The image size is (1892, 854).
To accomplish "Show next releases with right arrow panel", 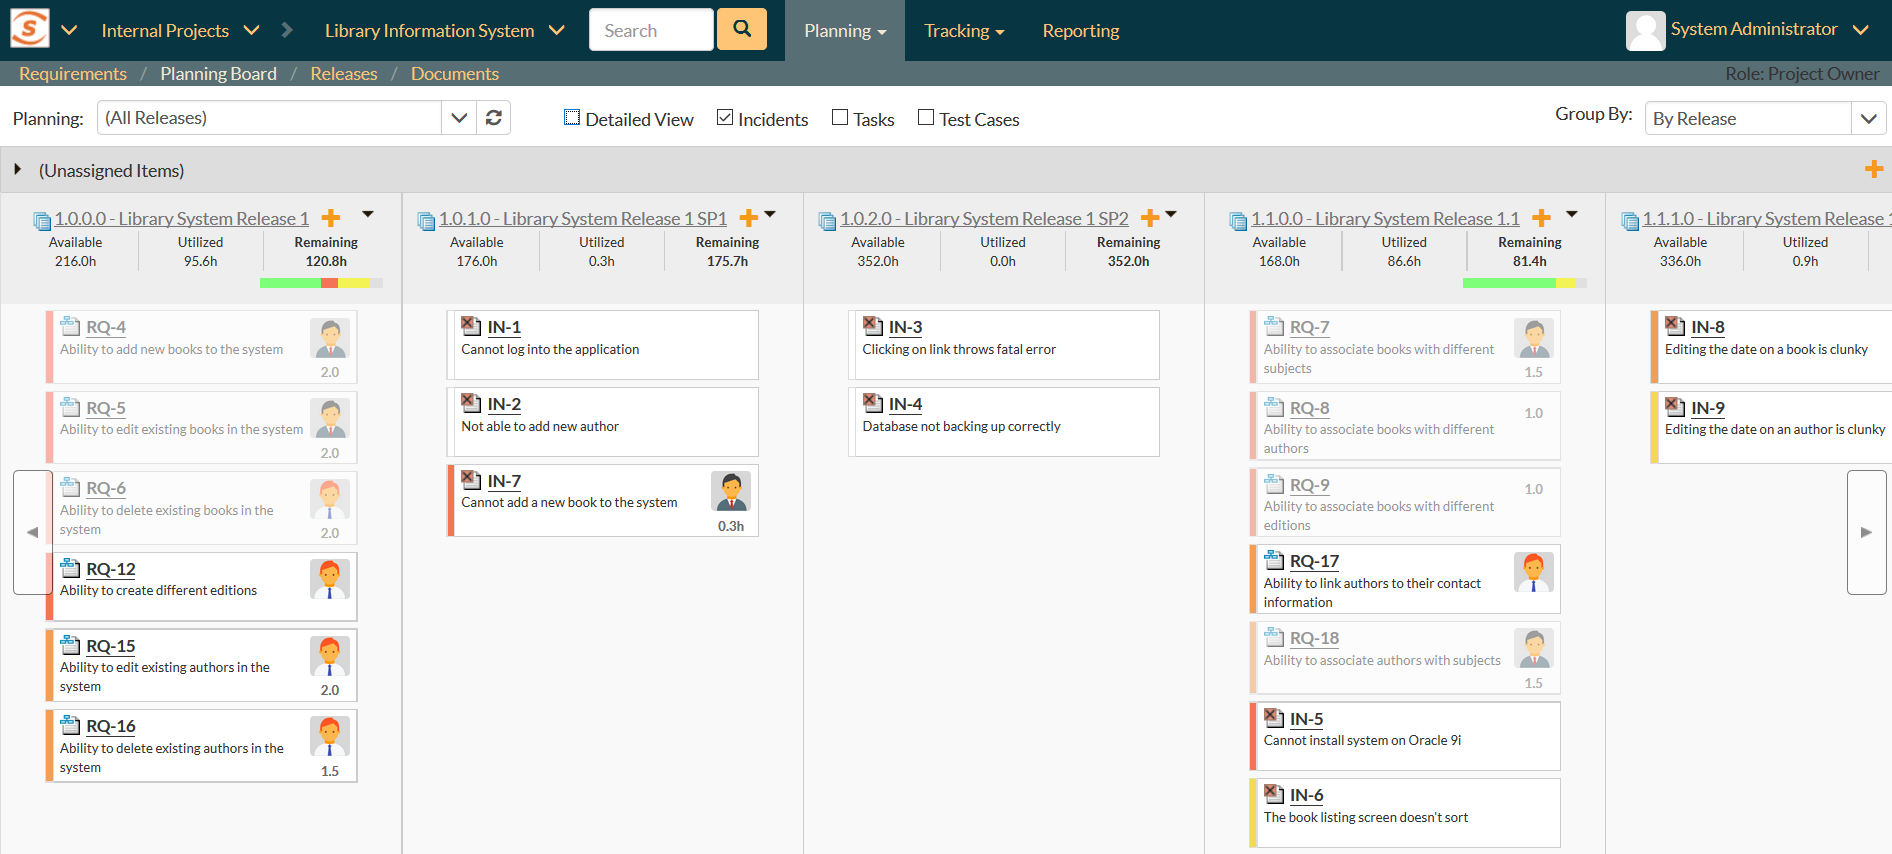I will [x=1866, y=532].
